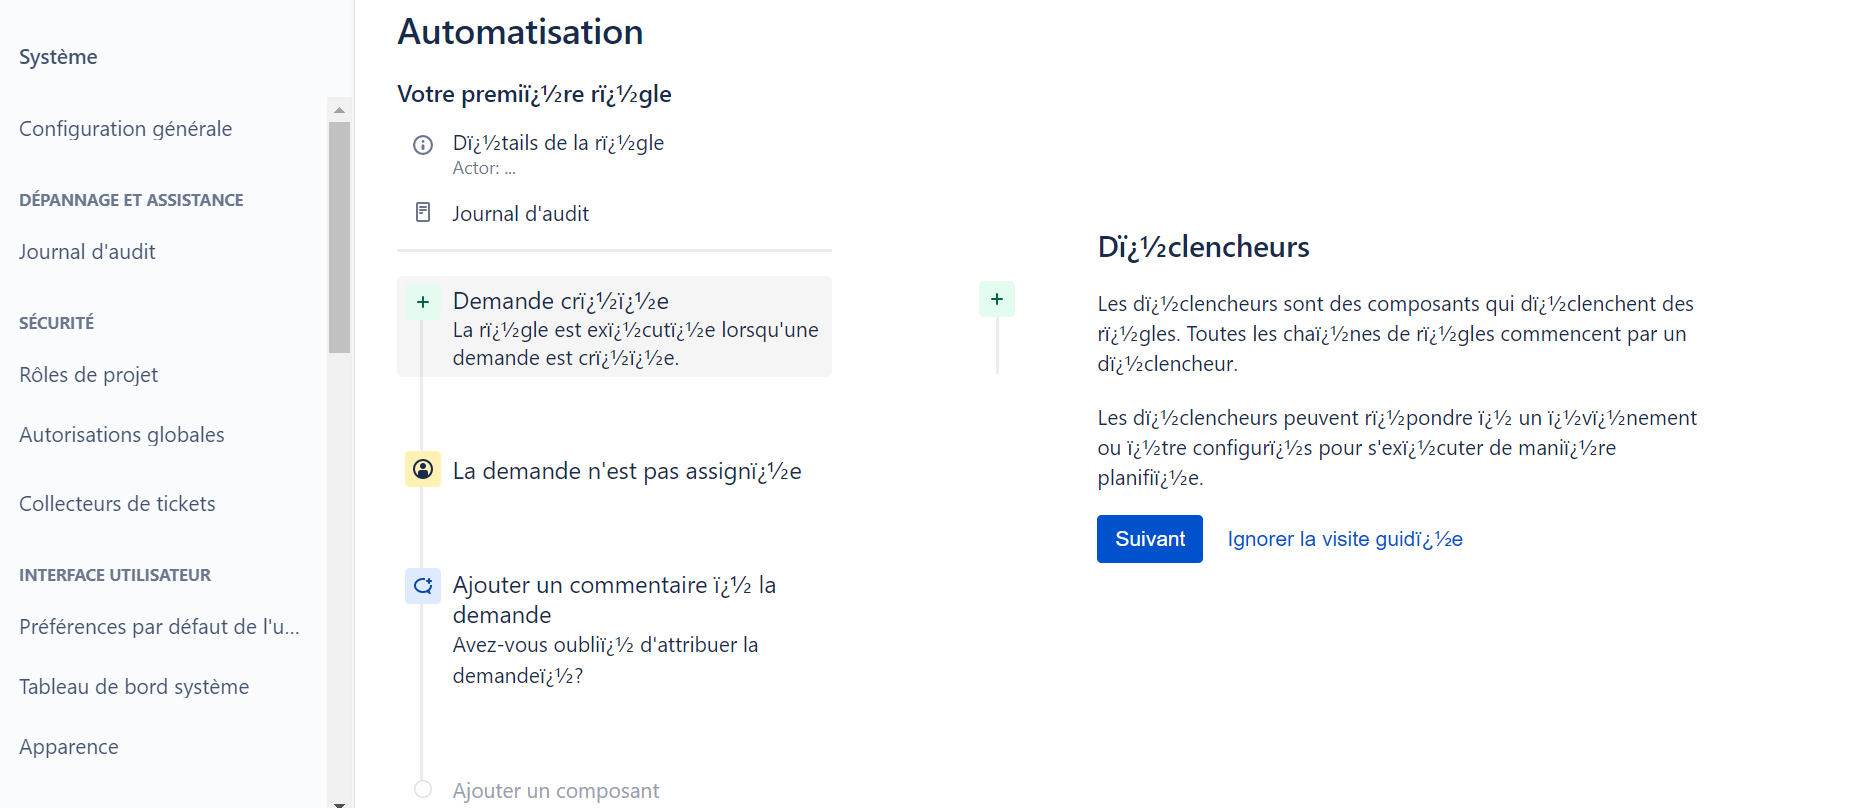Go to Collecteurs de tickets
The image size is (1861, 808).
[117, 504]
